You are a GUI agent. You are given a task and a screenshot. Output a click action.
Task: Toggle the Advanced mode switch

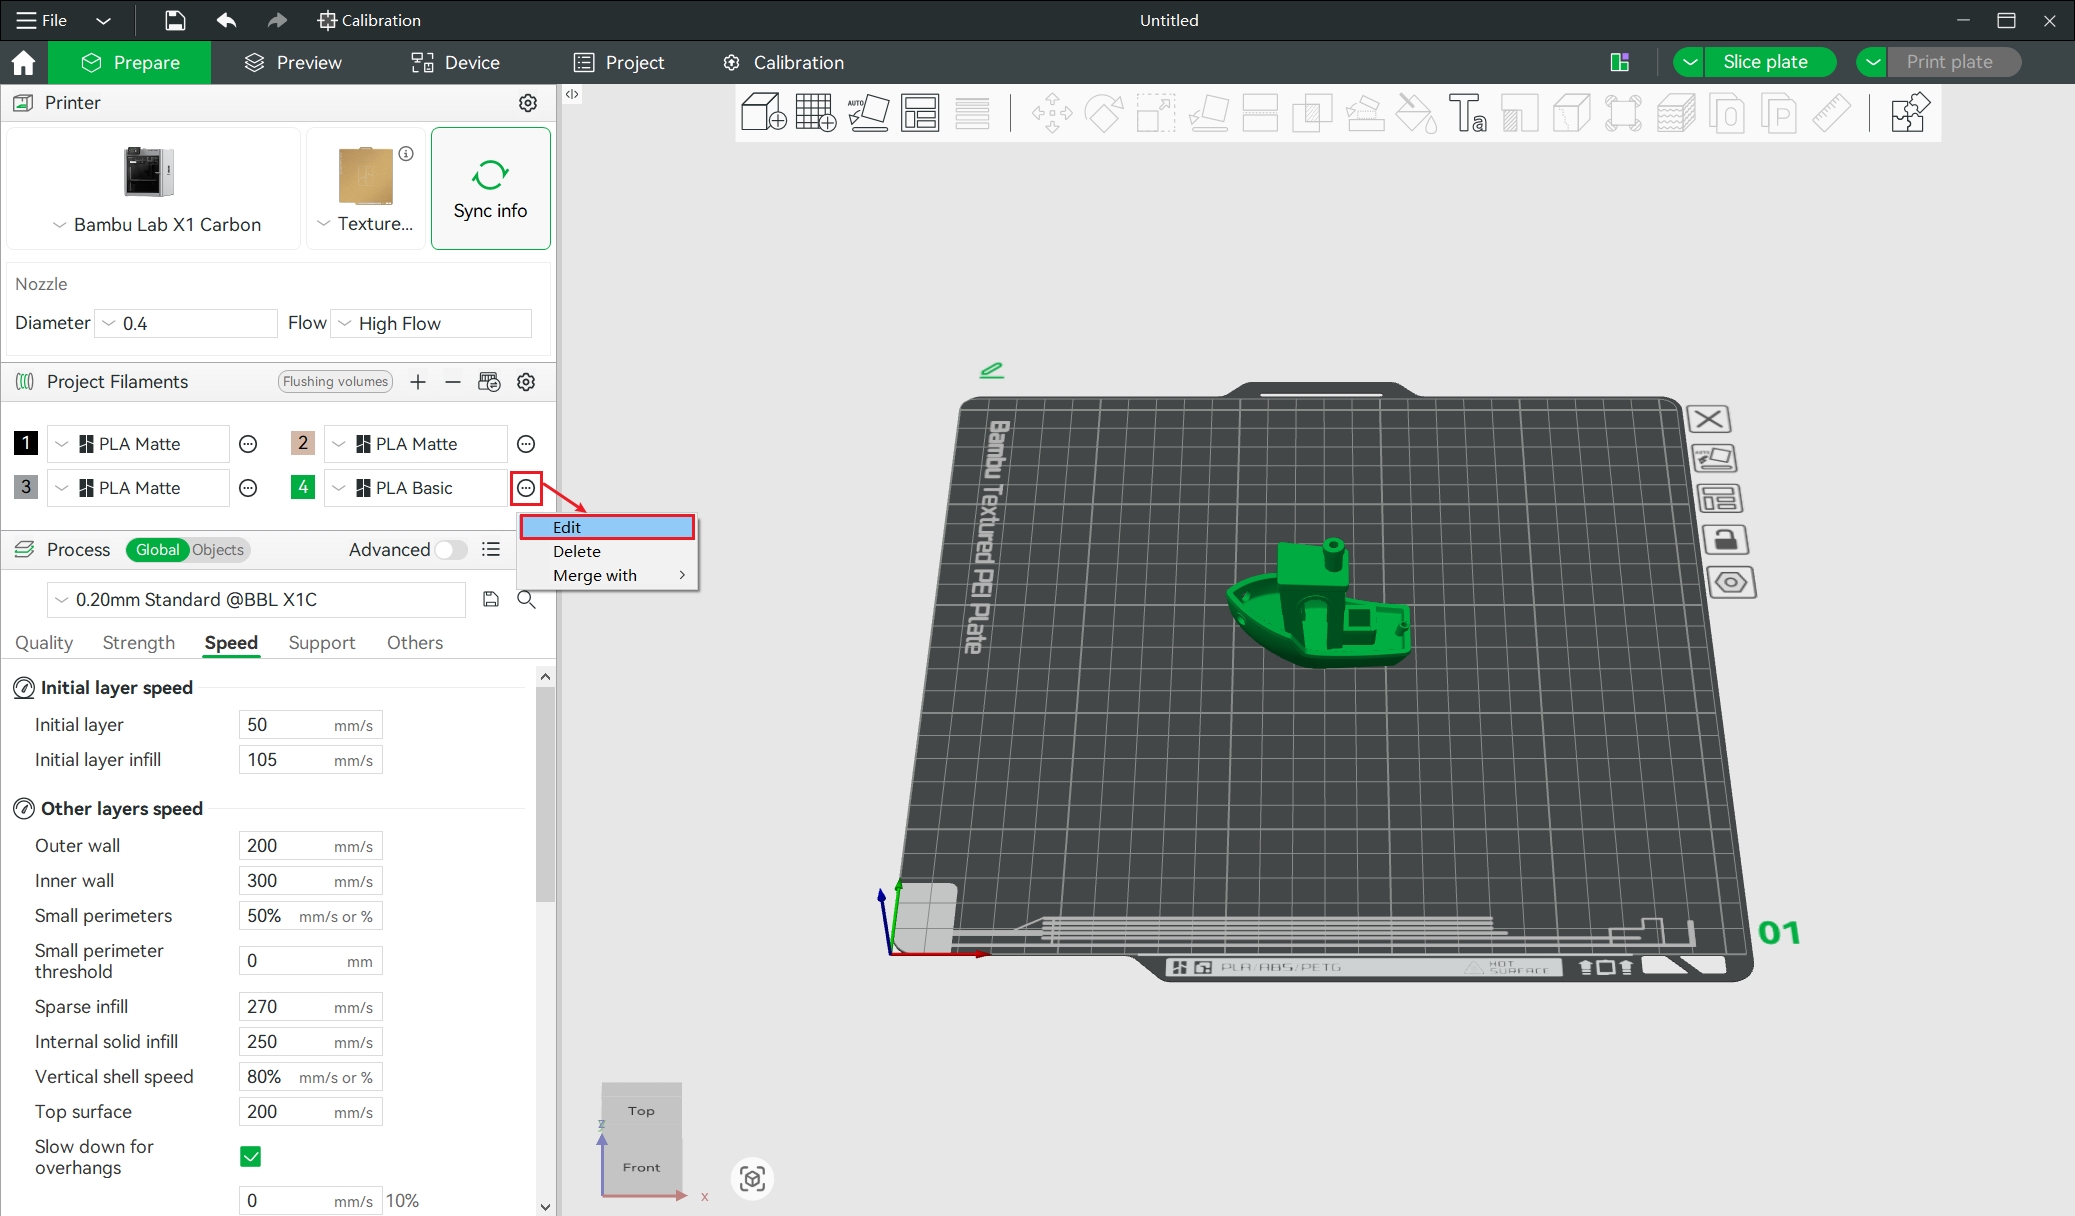click(x=451, y=549)
